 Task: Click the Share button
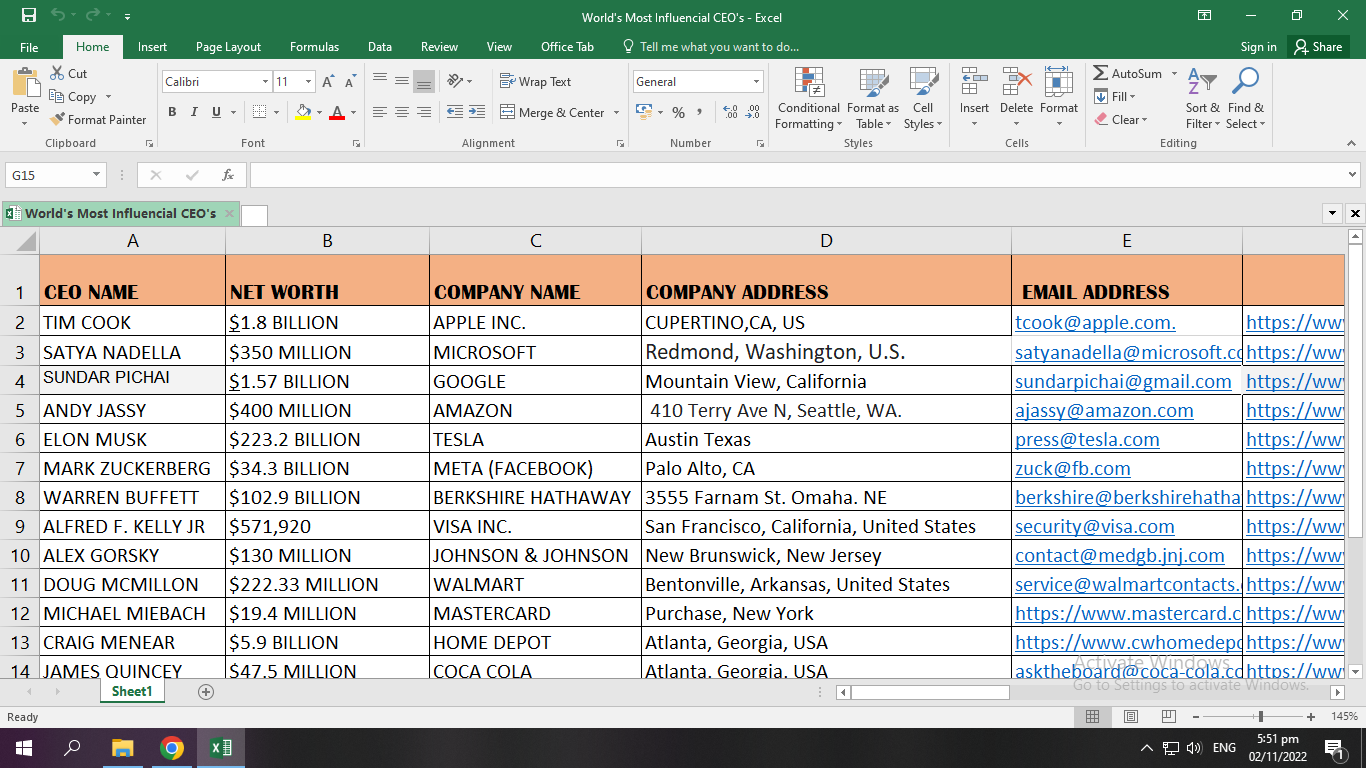[x=1317, y=47]
